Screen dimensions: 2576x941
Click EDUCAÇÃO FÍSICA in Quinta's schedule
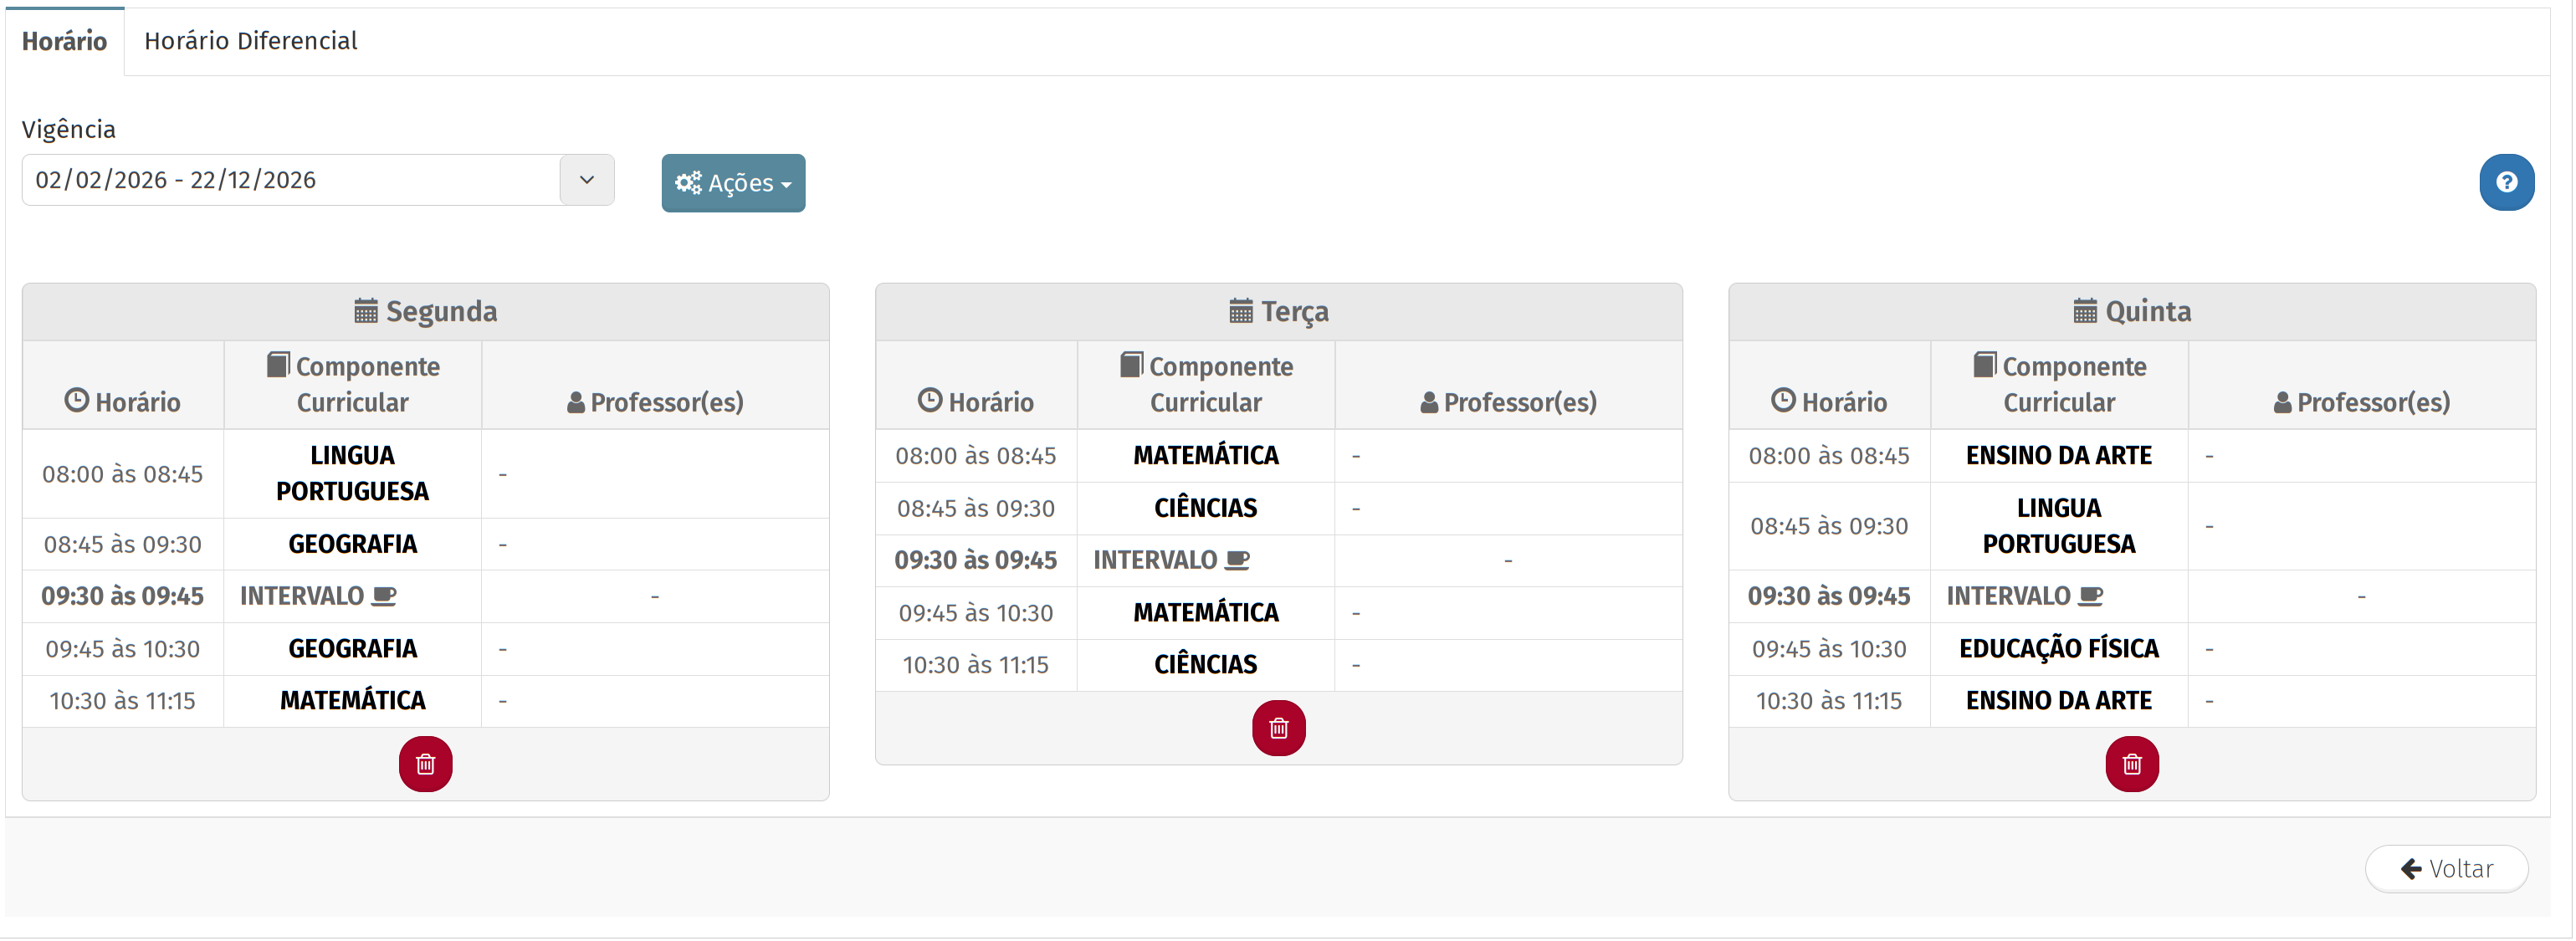click(x=2058, y=649)
